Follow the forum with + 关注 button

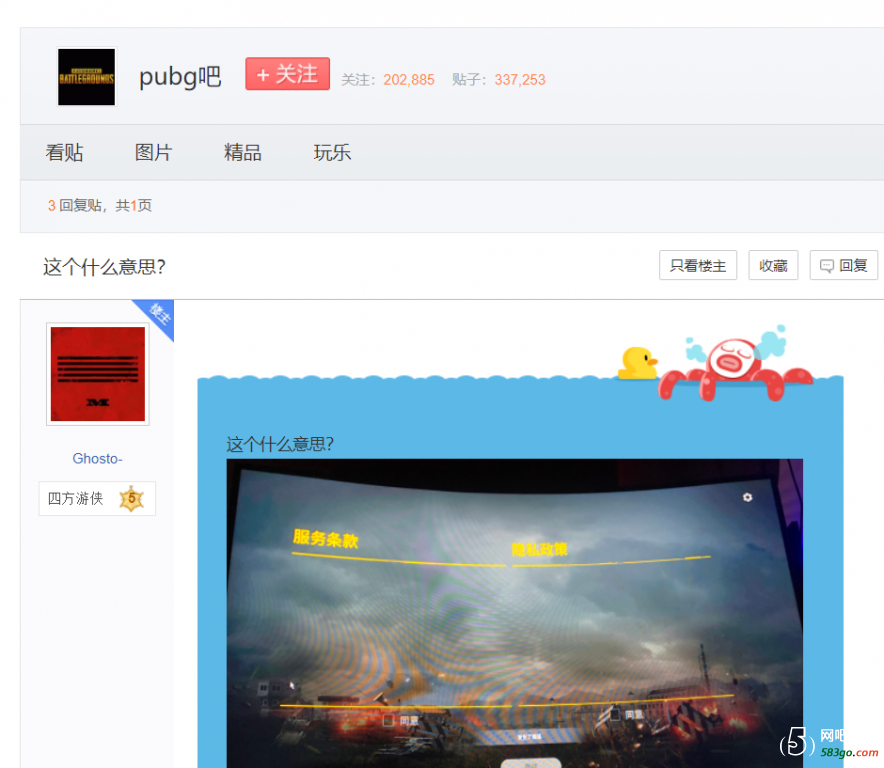[x=288, y=74]
